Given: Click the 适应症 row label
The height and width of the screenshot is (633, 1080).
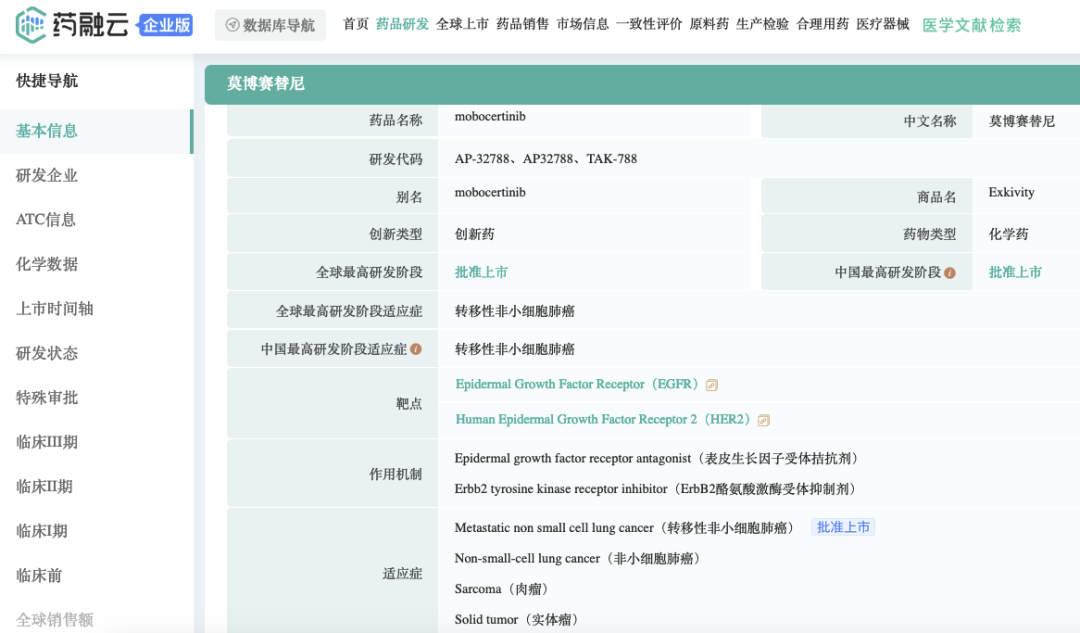Looking at the screenshot, I should click(402, 574).
